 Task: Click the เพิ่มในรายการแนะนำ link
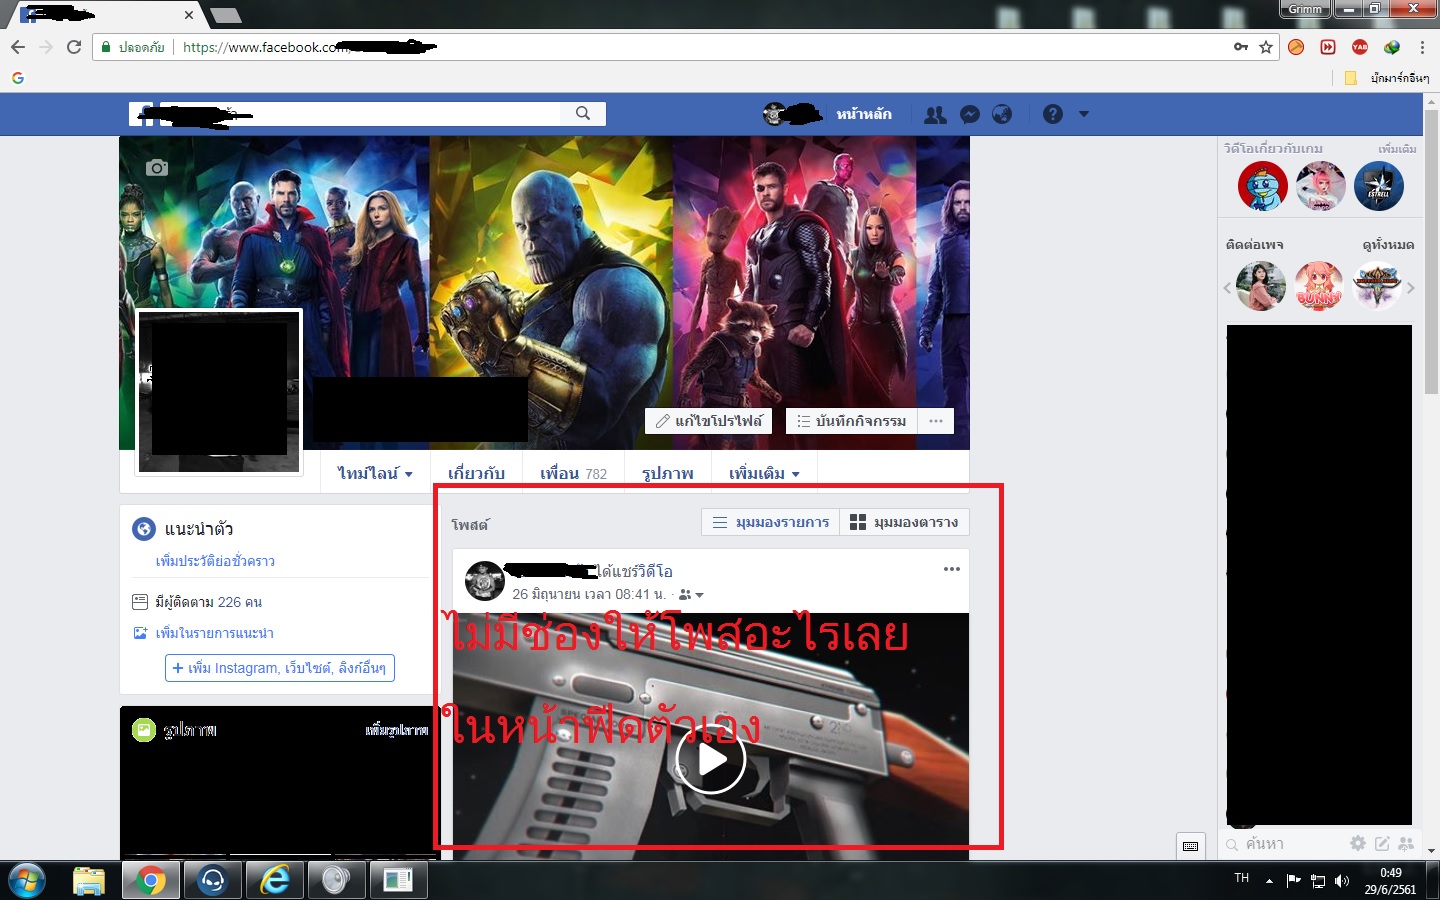pos(214,633)
